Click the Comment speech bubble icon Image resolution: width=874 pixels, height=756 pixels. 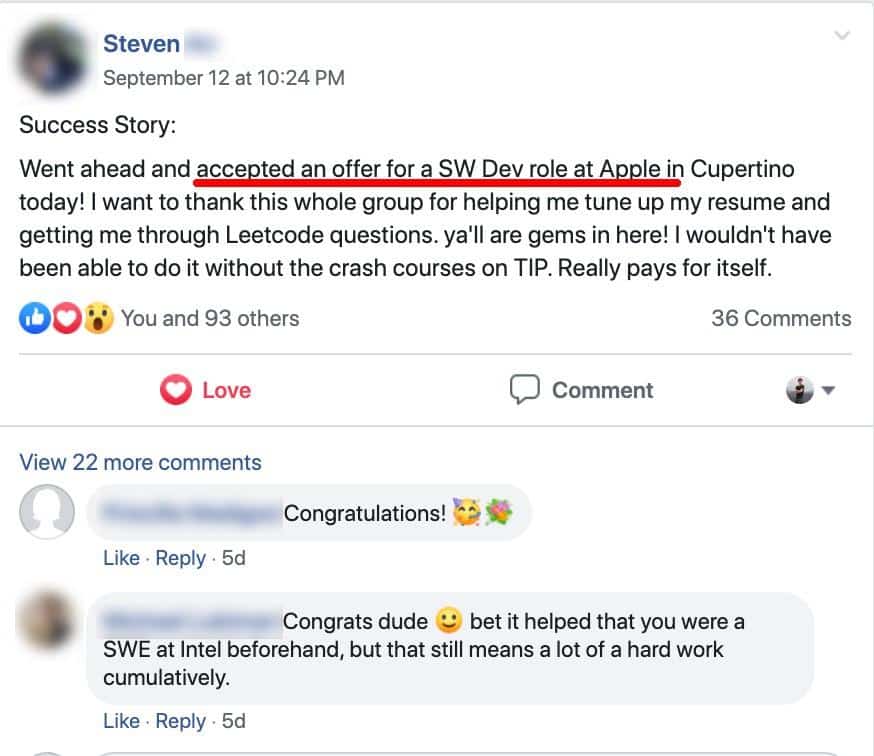coord(525,389)
